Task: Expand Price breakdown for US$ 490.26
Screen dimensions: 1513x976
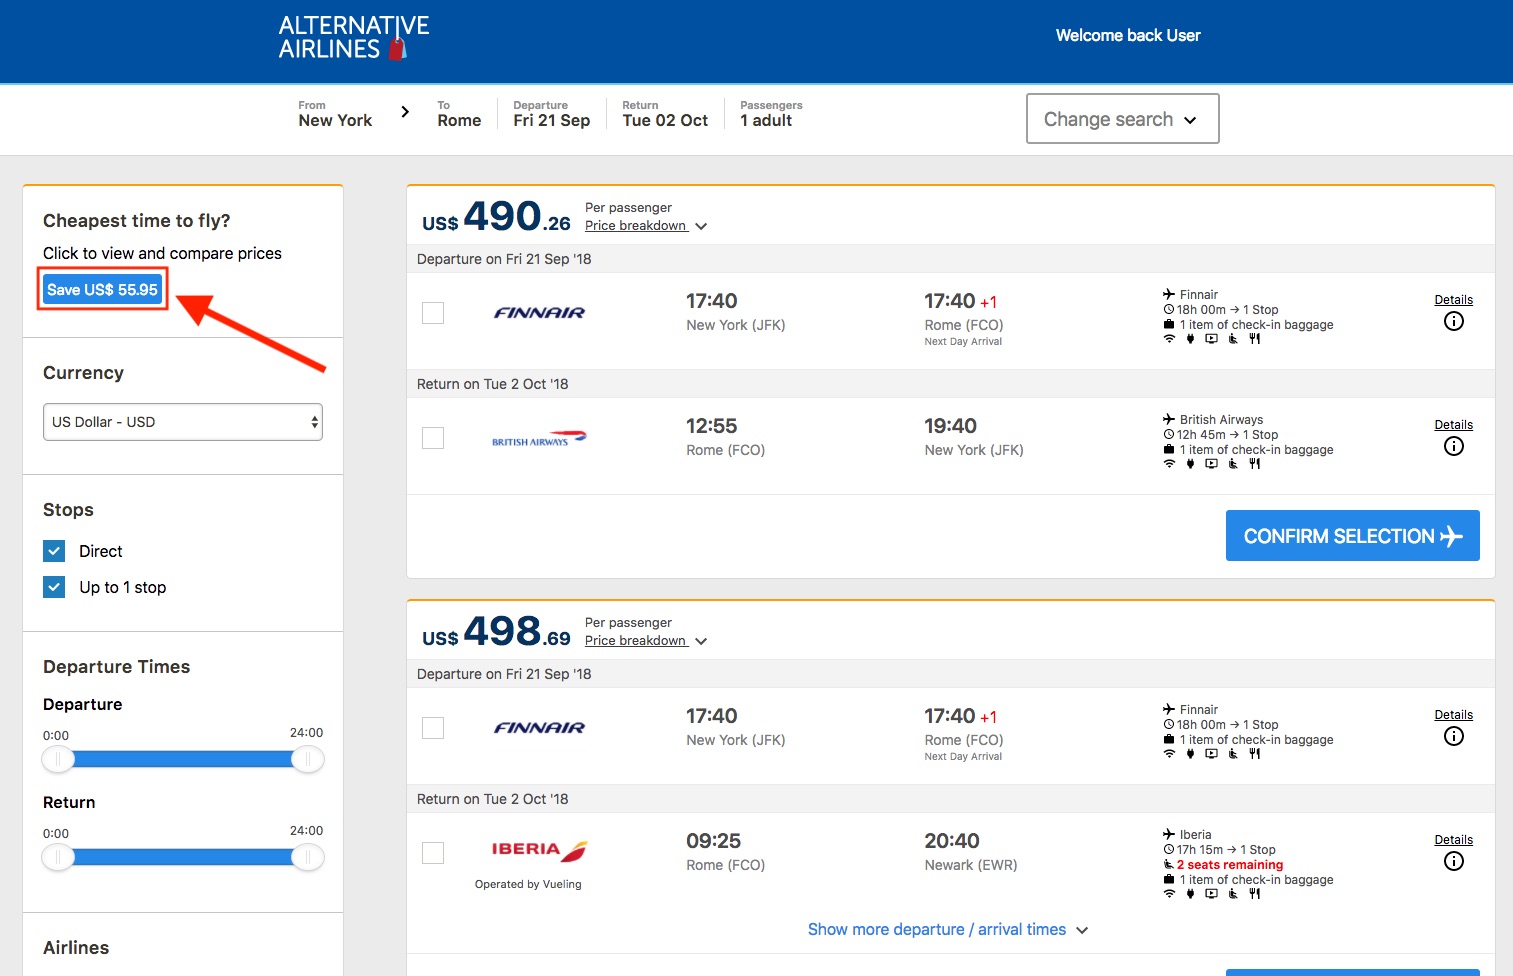Action: (646, 226)
